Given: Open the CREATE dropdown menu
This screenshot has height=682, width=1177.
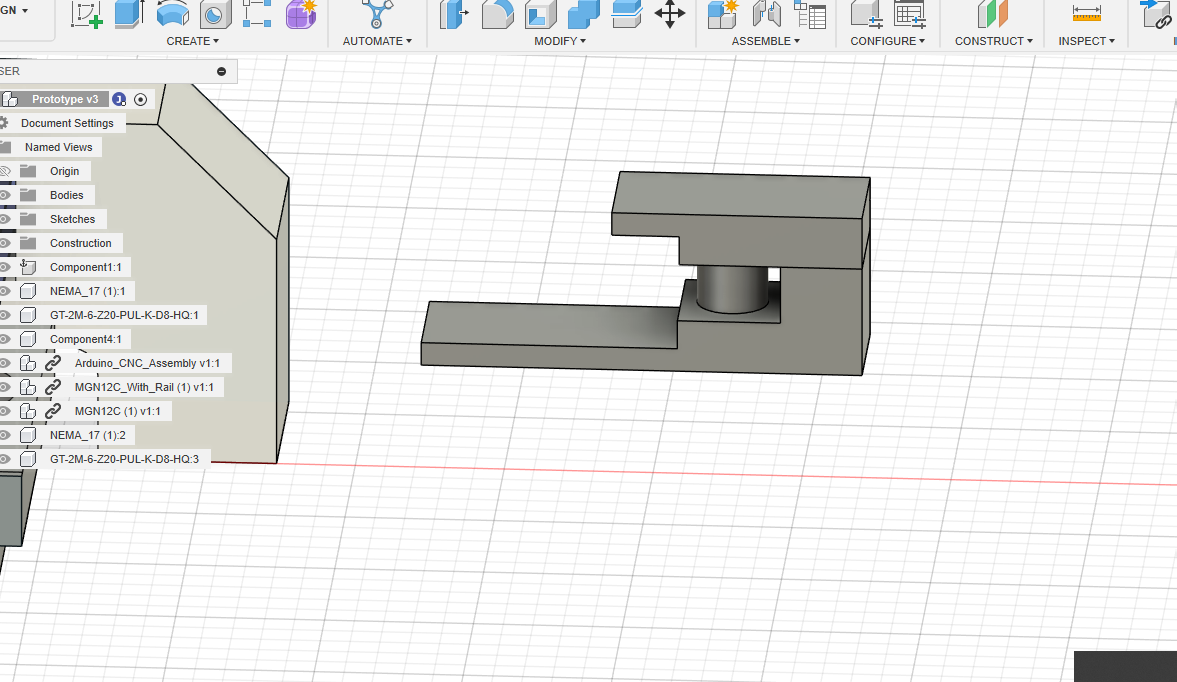Looking at the screenshot, I should tap(192, 41).
